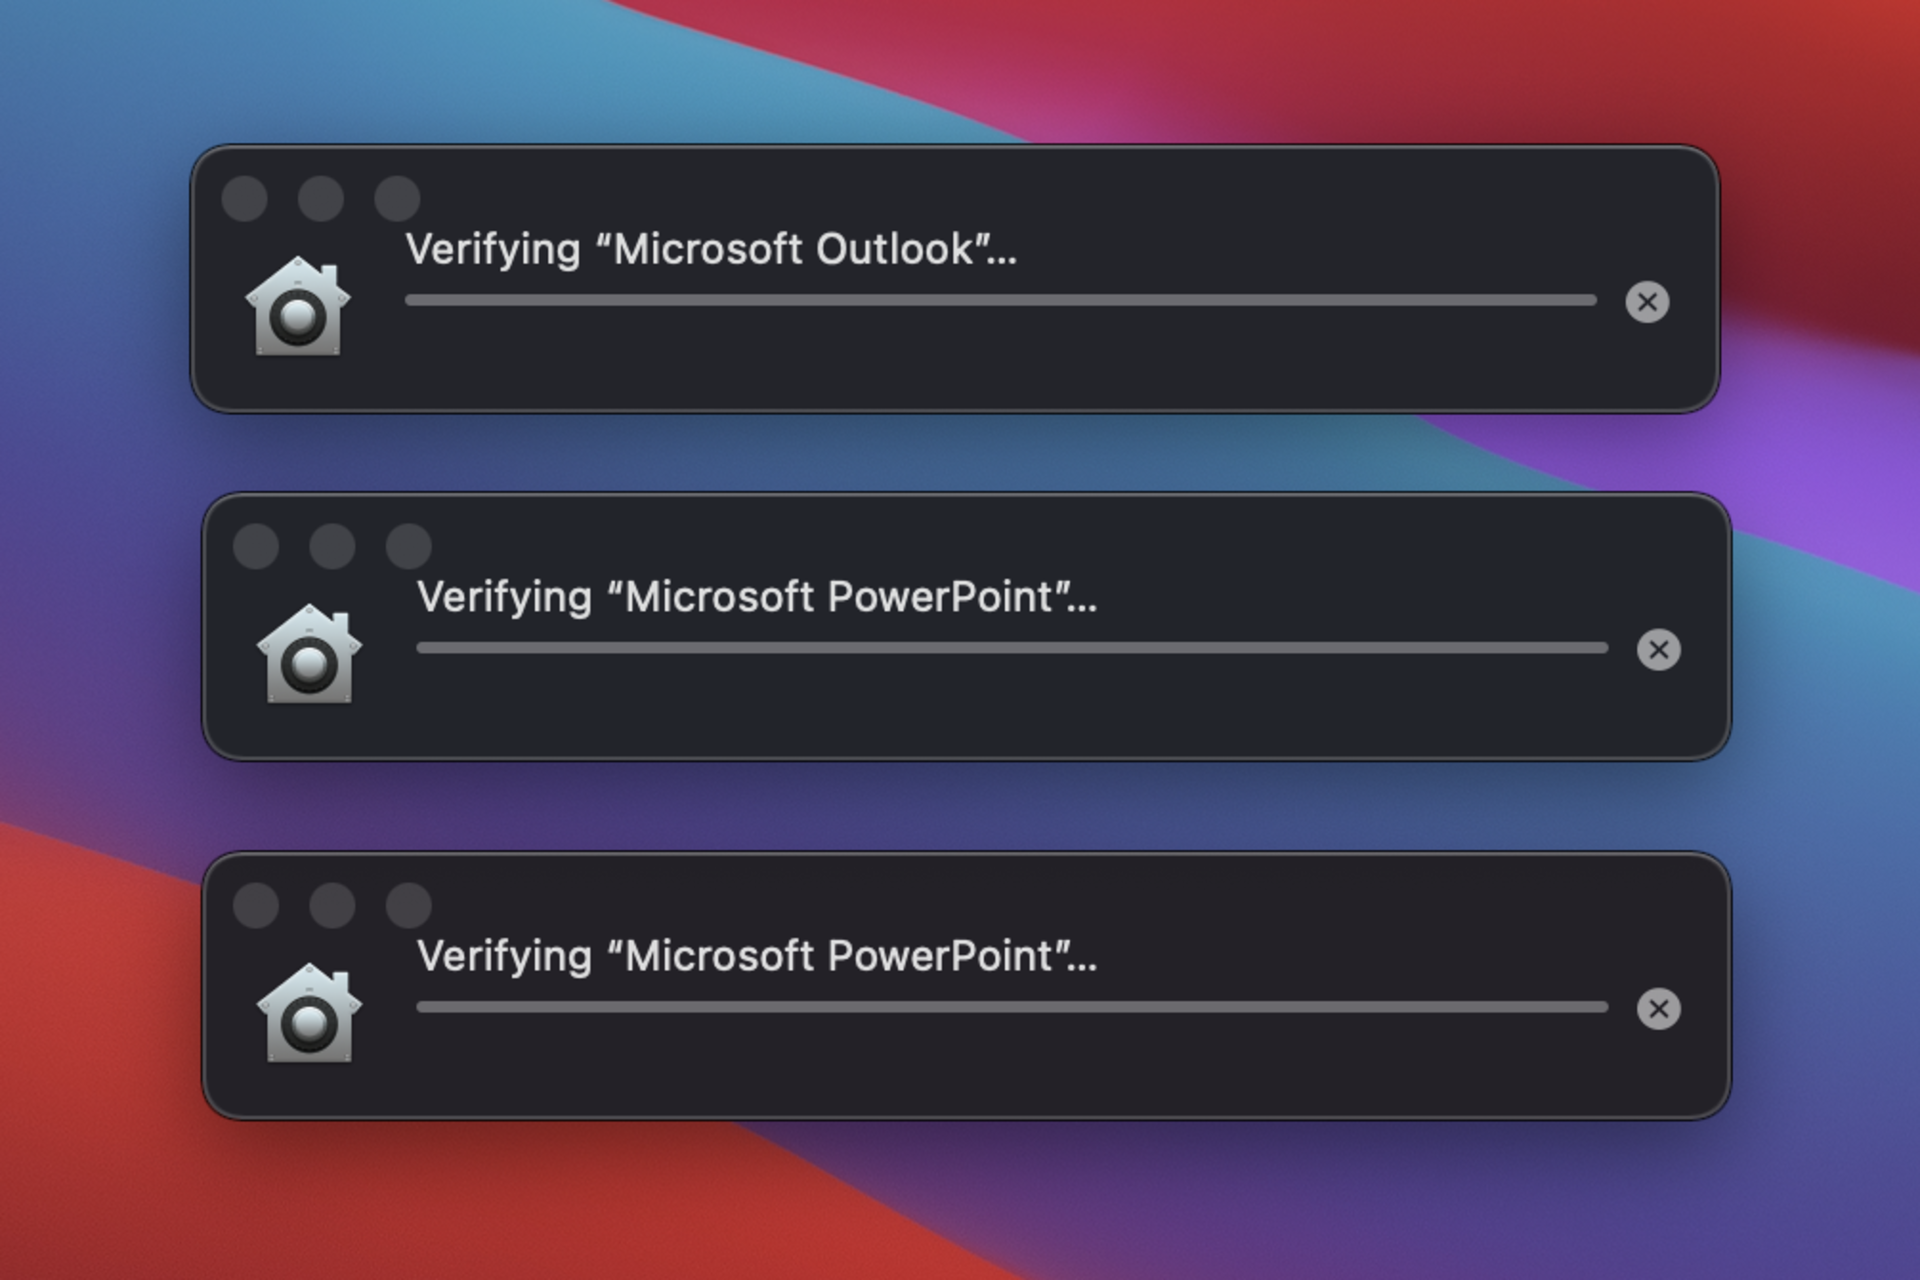Click leftmost window dot of bottom PowerPoint dialog
The image size is (1920, 1280).
[256, 905]
